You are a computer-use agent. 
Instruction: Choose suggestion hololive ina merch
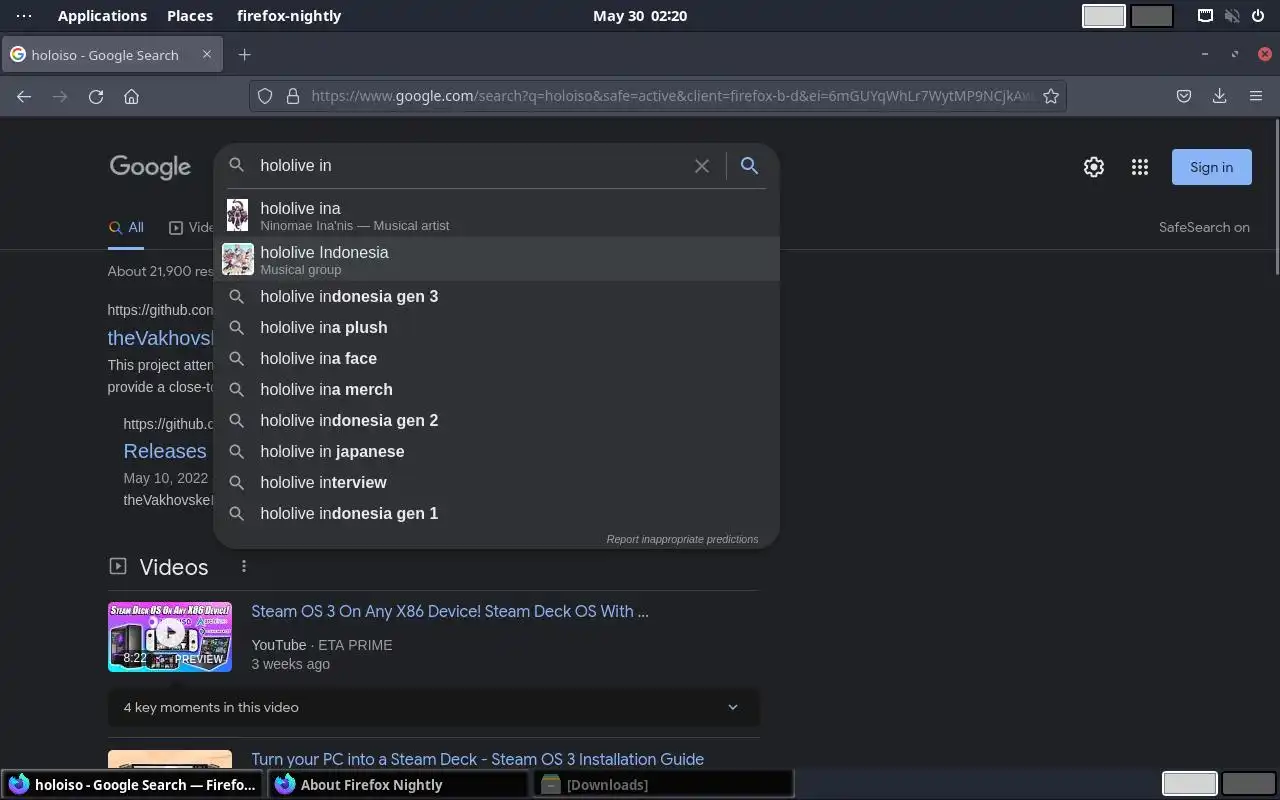[x=496, y=389]
